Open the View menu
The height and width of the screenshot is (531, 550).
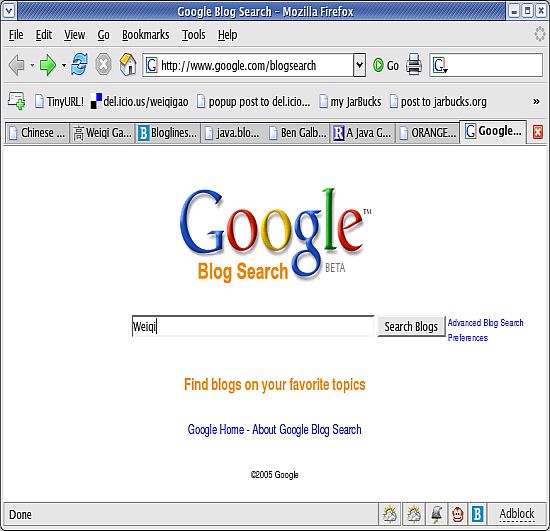(x=74, y=35)
